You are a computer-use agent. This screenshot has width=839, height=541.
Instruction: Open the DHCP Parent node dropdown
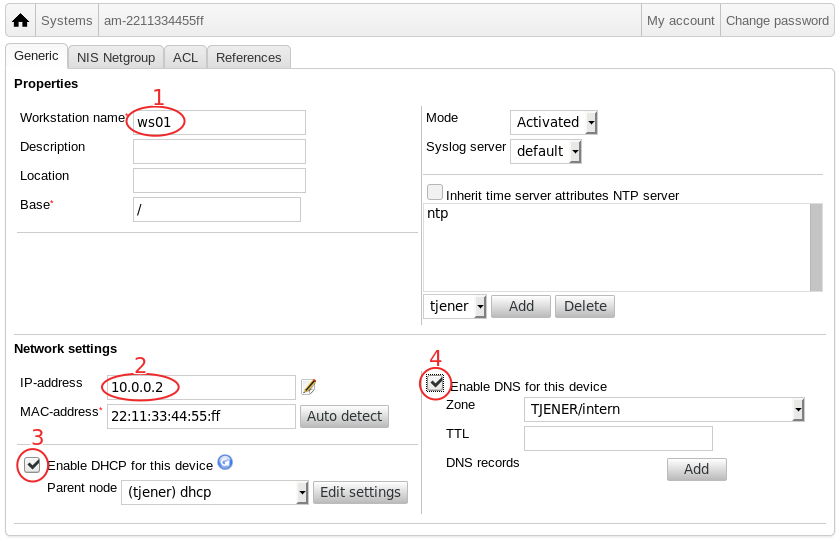[214, 492]
